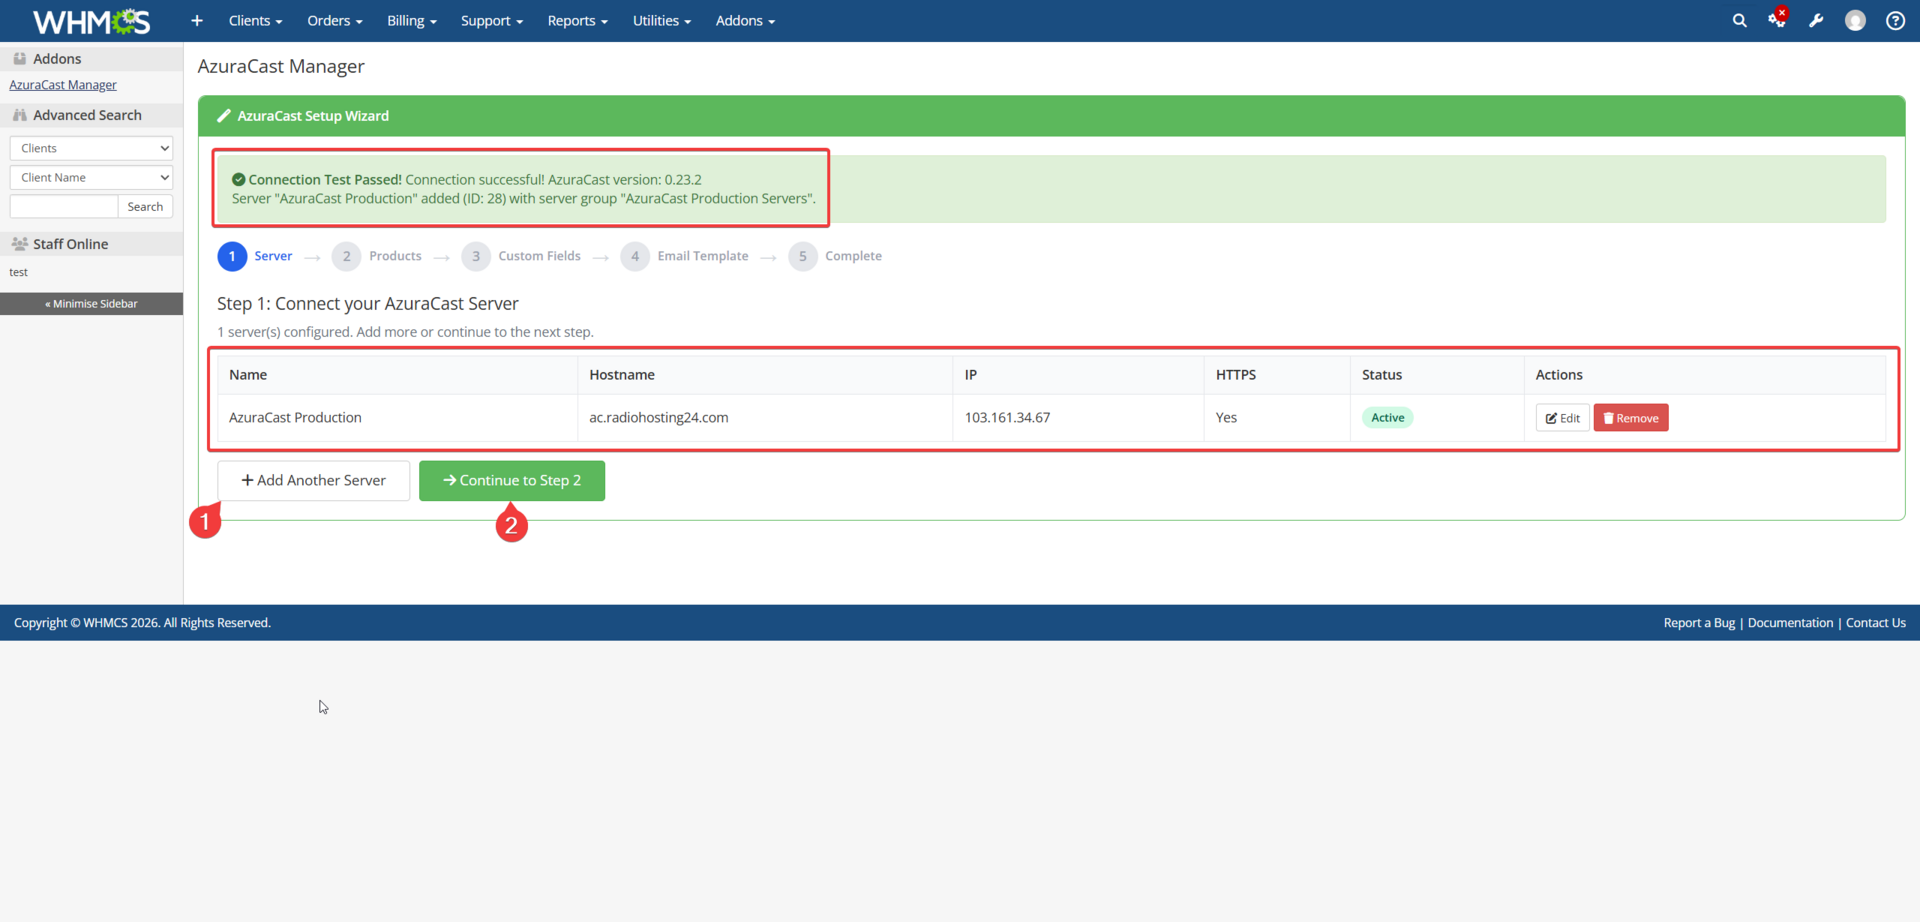Open the Client Name dropdown
The height and width of the screenshot is (922, 1920).
91,177
